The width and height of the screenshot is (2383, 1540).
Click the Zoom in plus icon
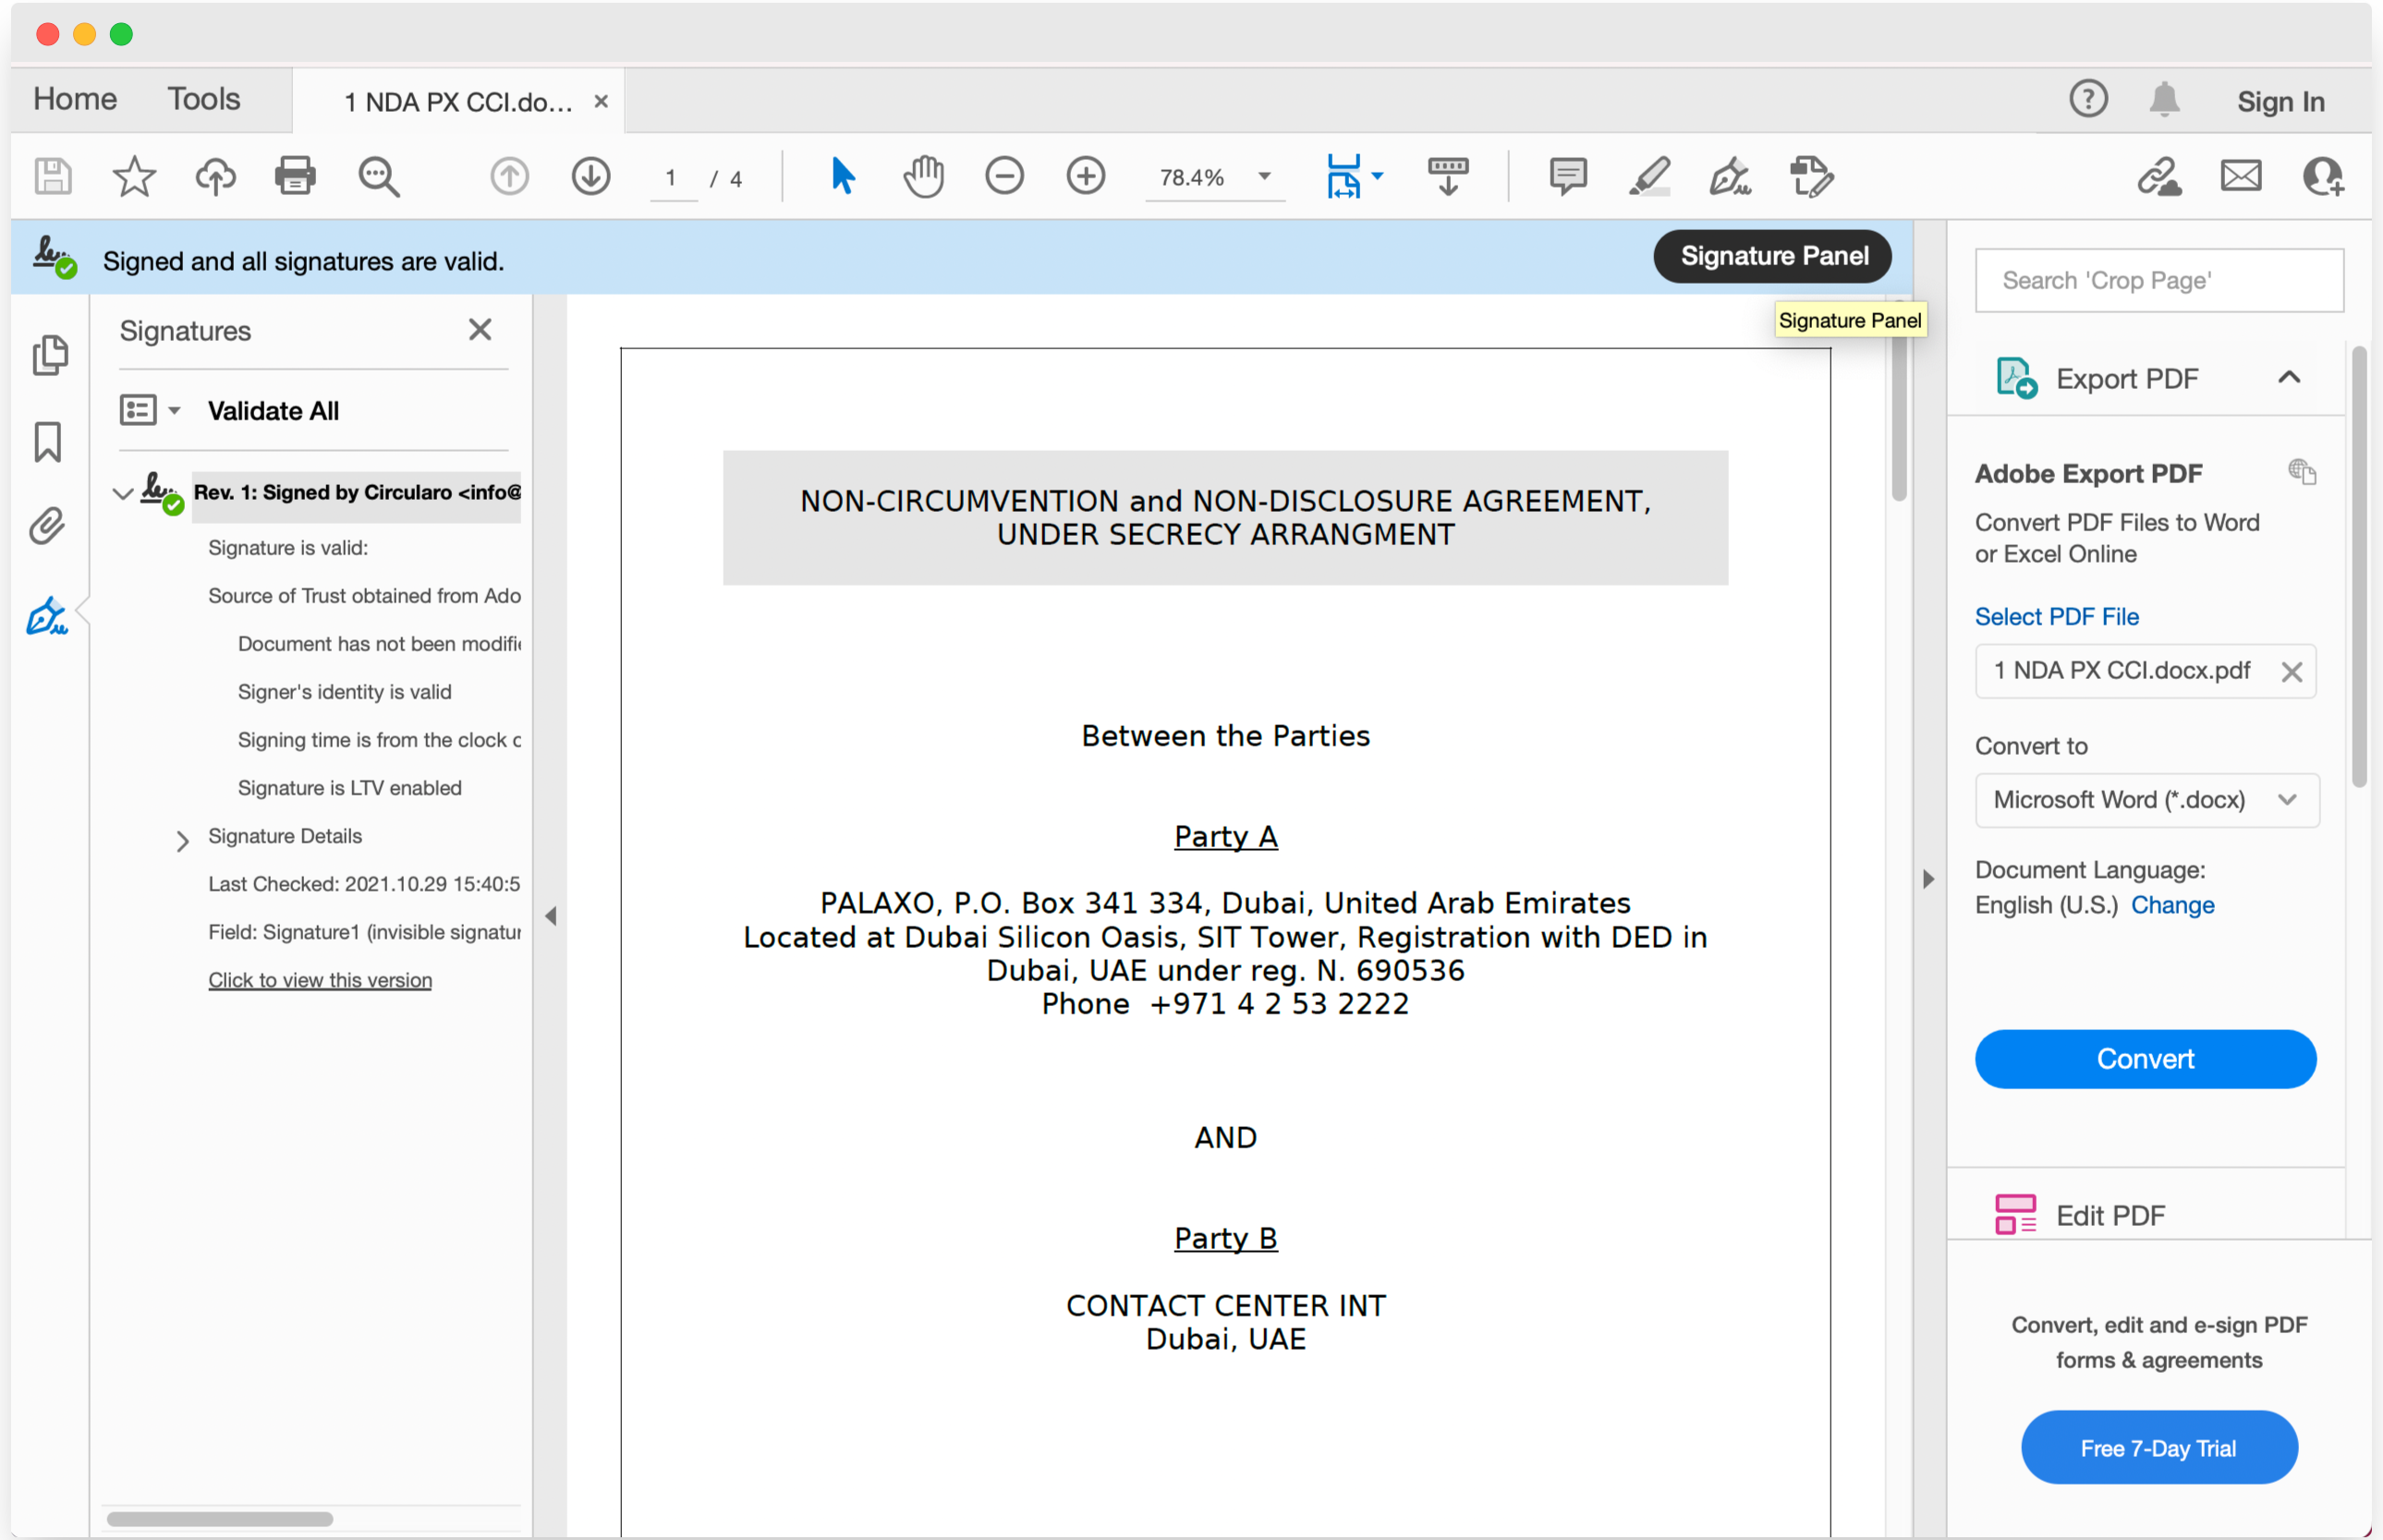pyautogui.click(x=1085, y=177)
